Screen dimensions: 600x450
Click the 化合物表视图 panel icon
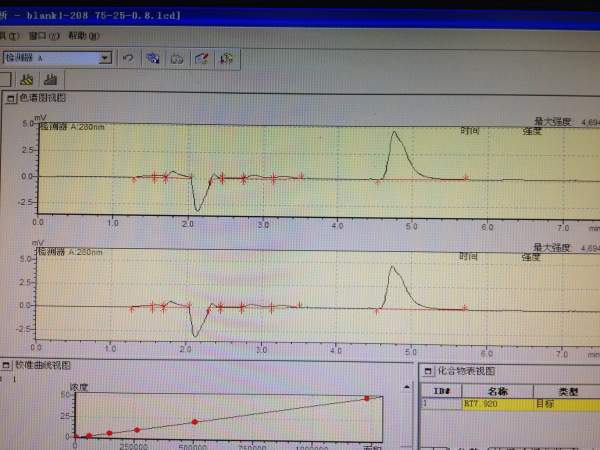click(428, 371)
